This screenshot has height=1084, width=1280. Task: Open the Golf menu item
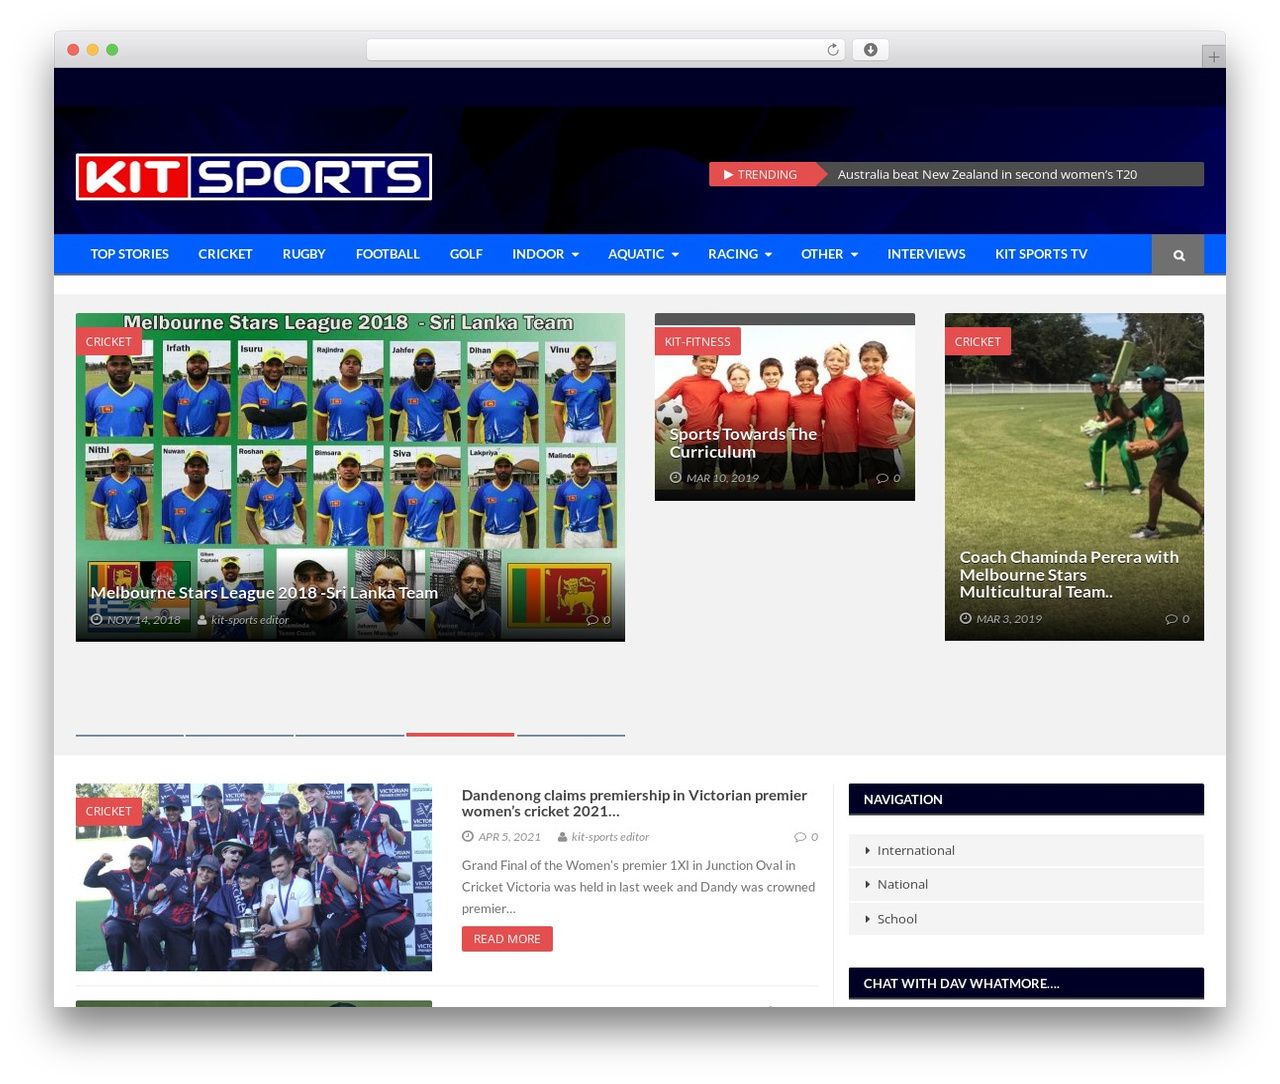coord(466,254)
